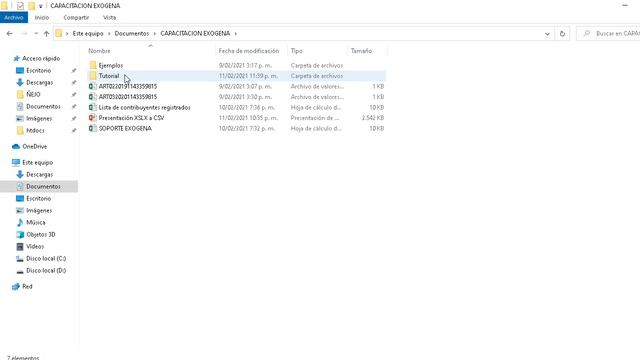The height and width of the screenshot is (360, 640).
Task: Switch to the Inicio ribbon tab
Action: coord(42,18)
